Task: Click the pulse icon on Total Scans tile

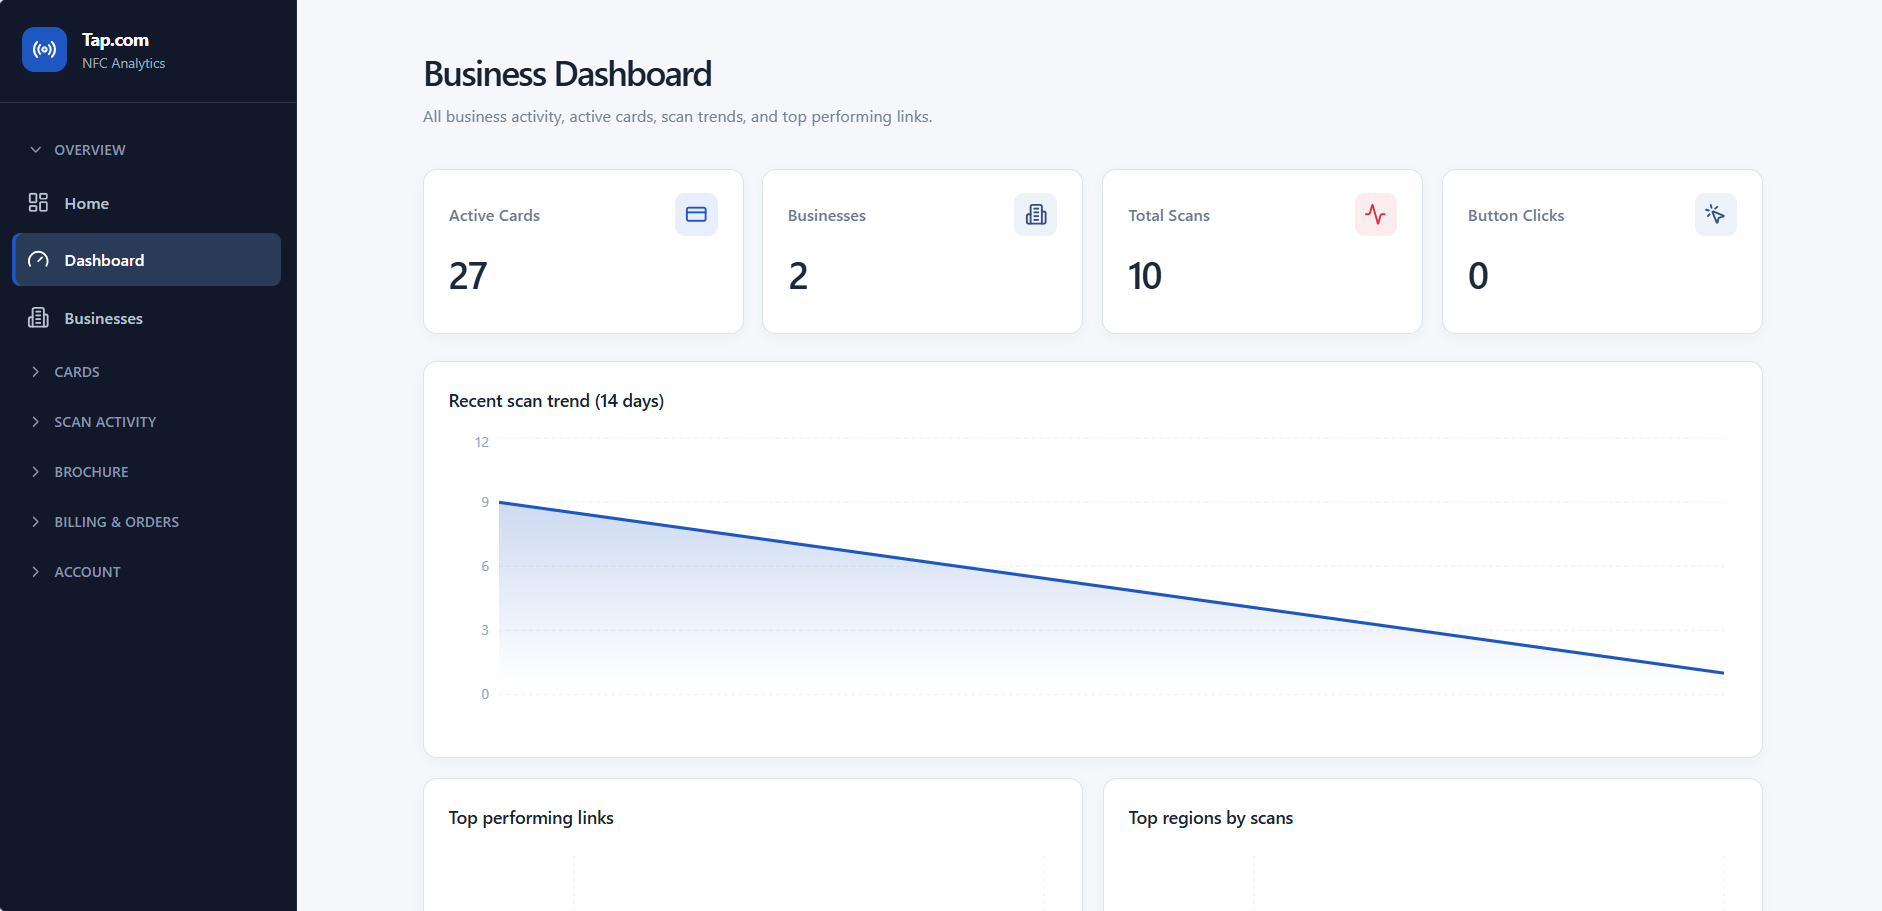Action: 1375,215
